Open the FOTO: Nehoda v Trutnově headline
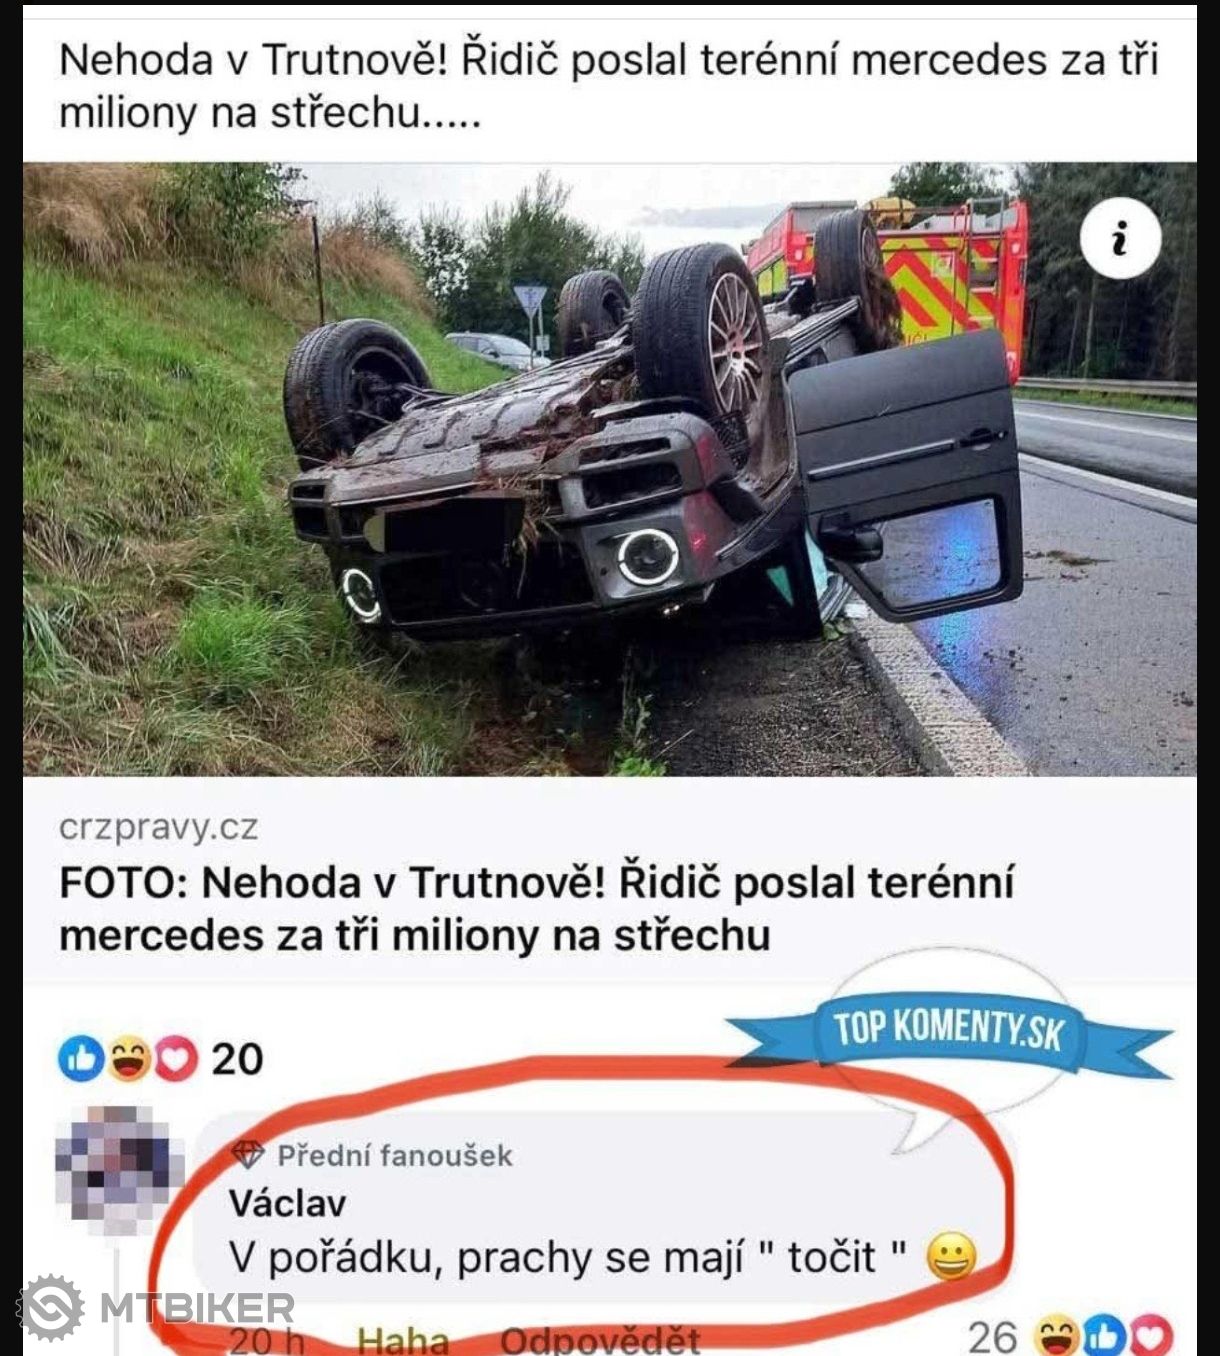This screenshot has width=1220, height=1356. [537, 909]
